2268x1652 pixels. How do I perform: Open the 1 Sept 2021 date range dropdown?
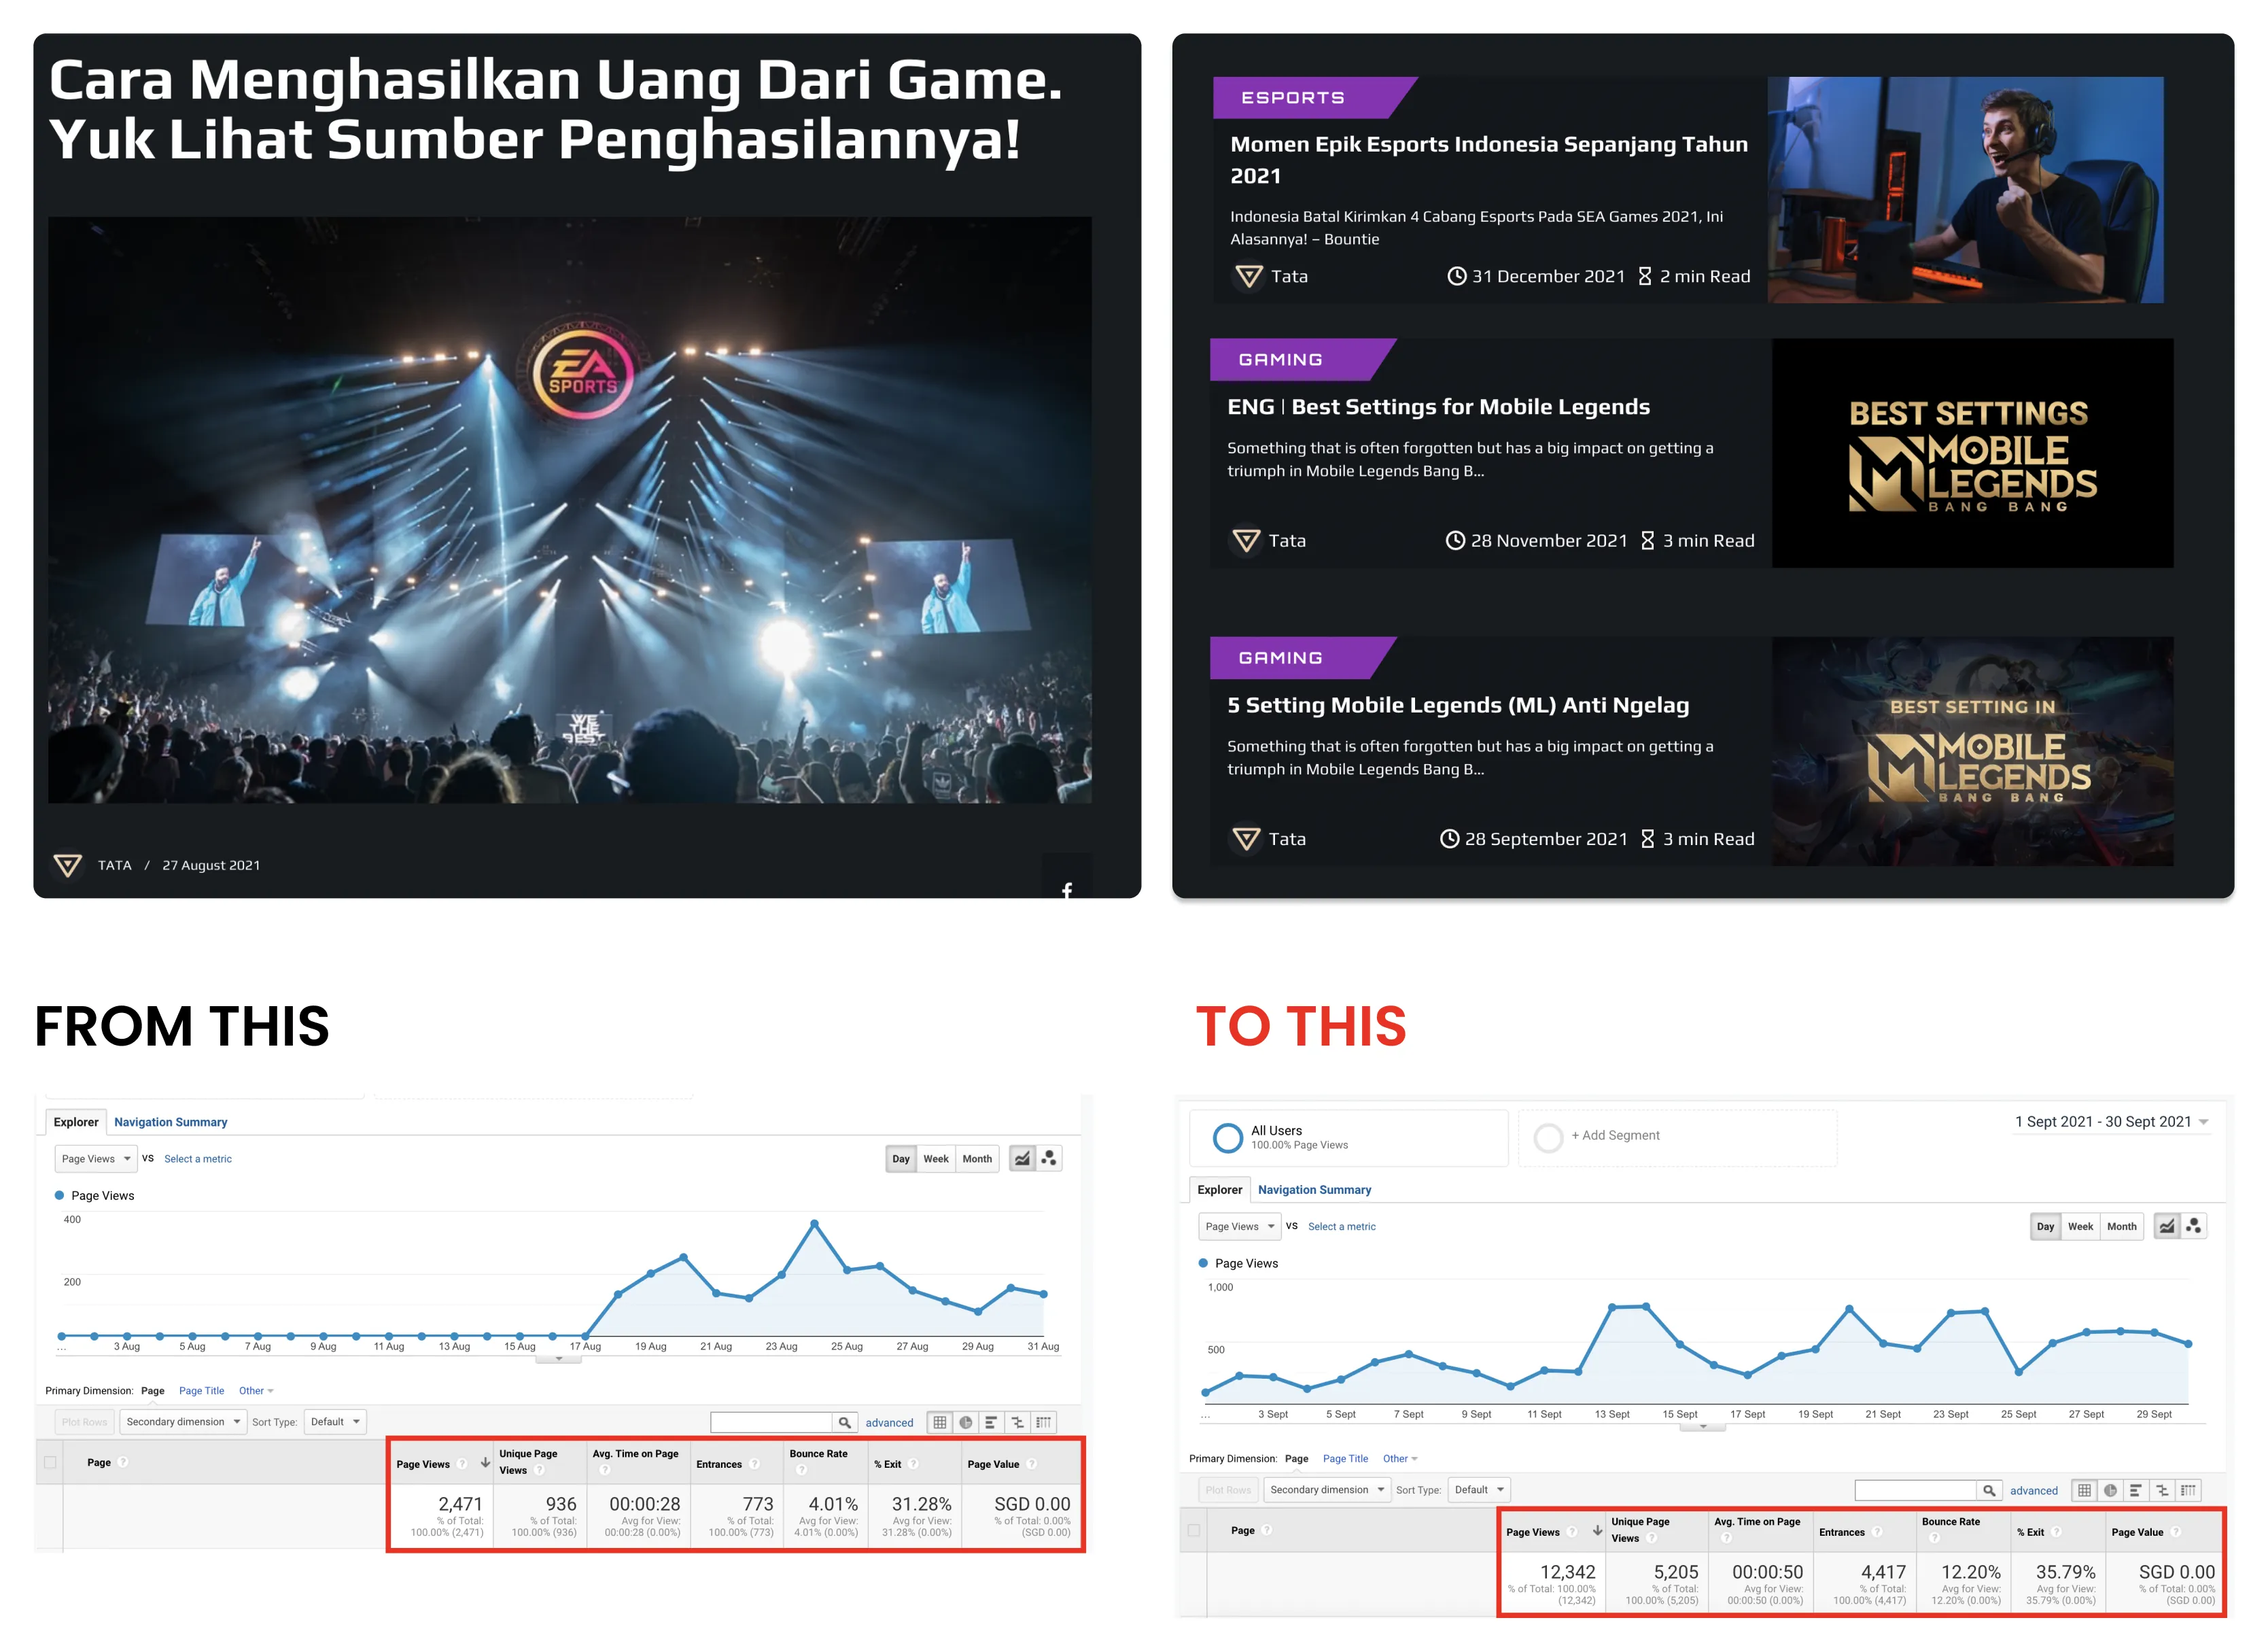(2111, 1122)
